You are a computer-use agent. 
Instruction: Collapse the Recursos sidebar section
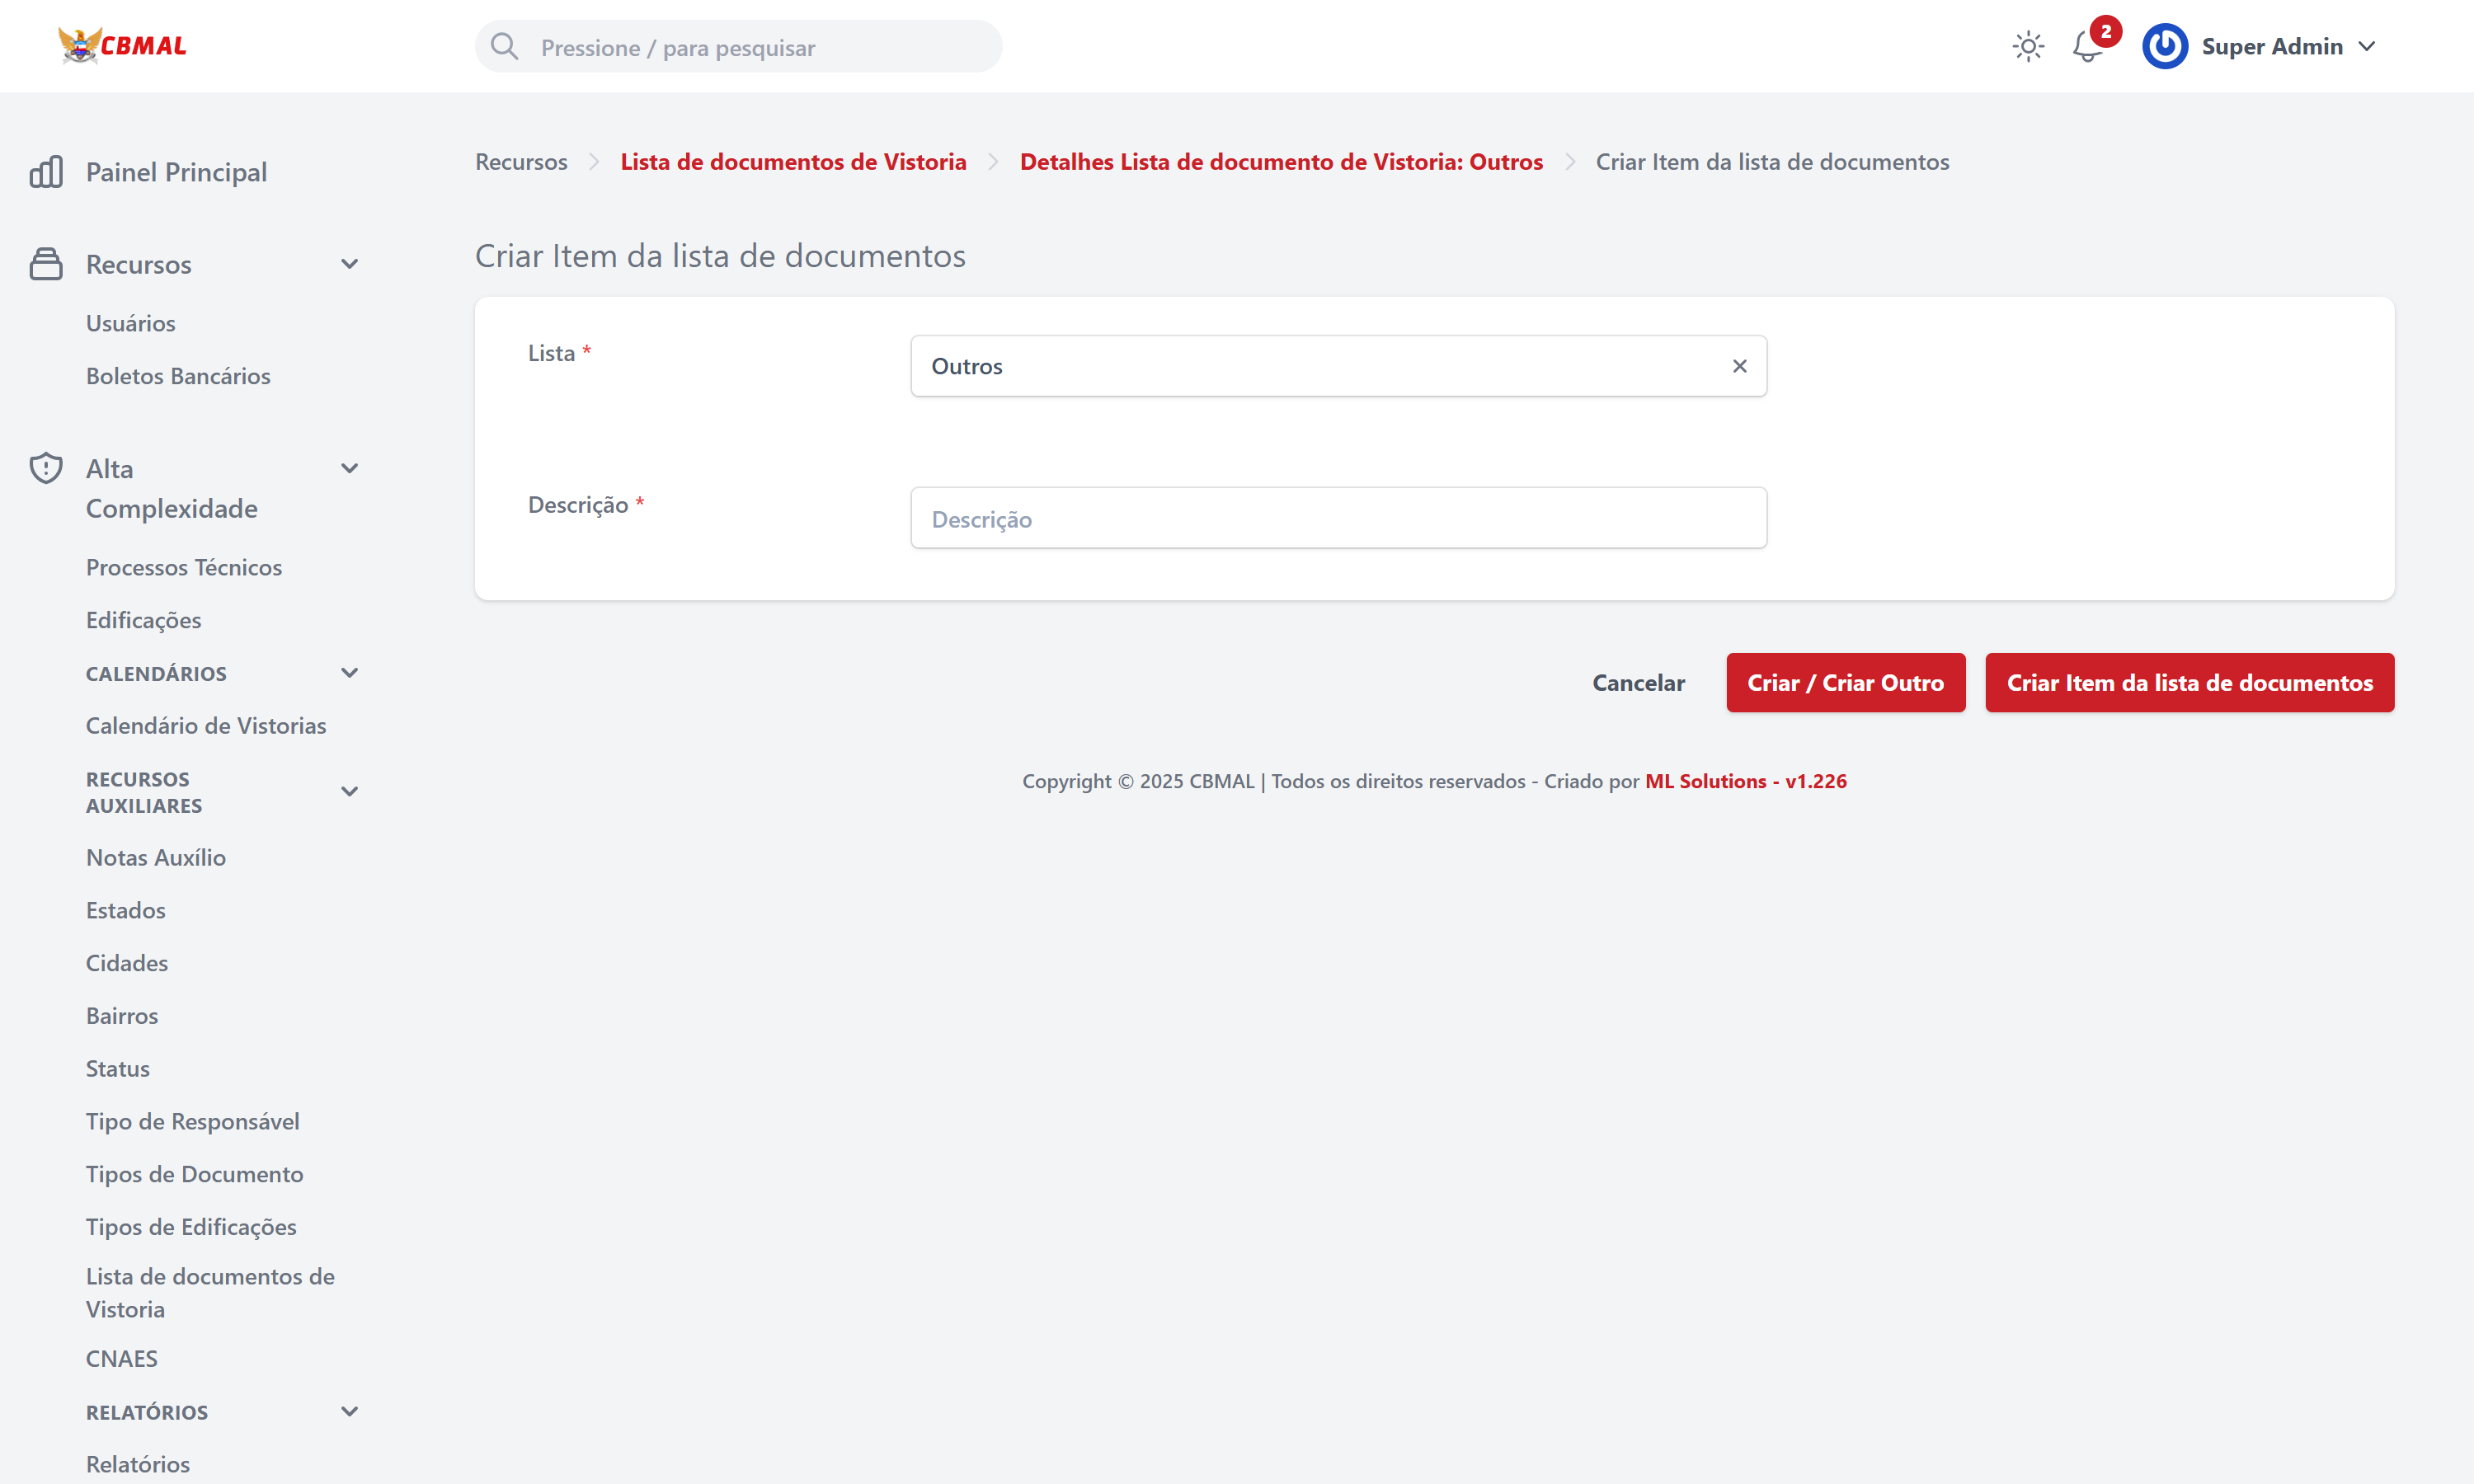point(349,264)
